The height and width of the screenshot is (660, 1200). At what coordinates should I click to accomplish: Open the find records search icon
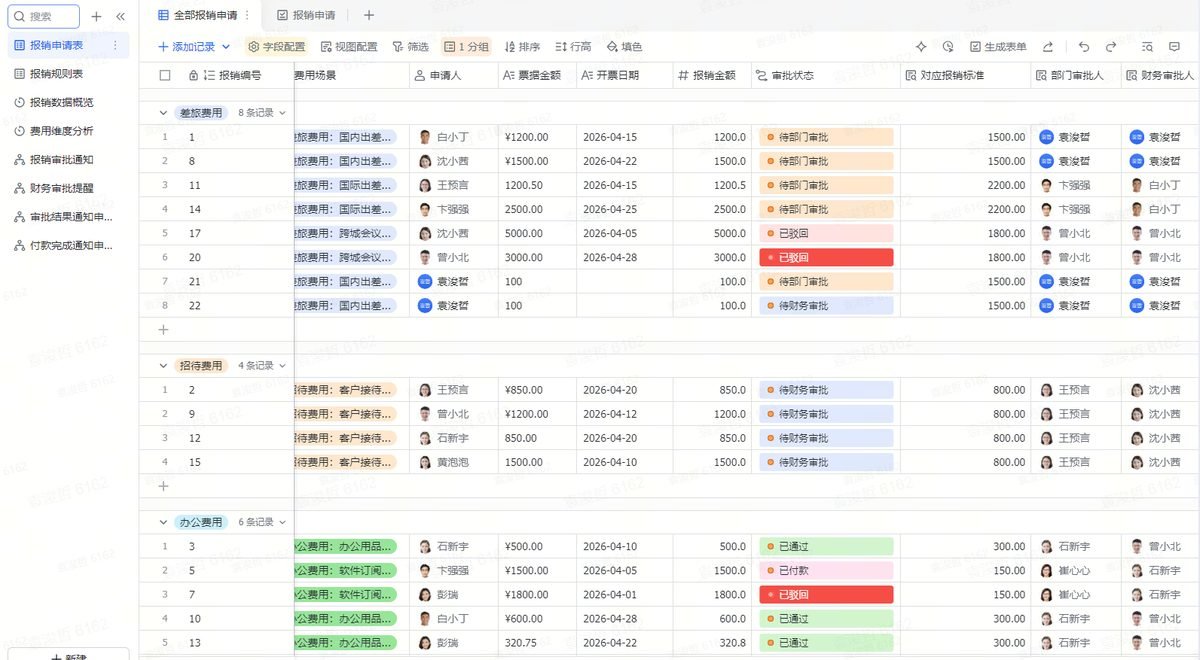1147,47
